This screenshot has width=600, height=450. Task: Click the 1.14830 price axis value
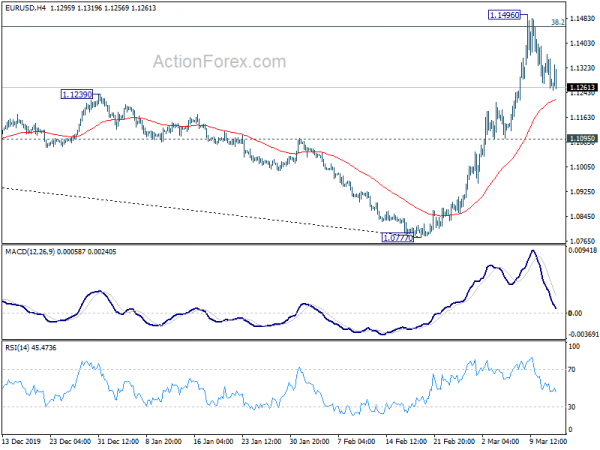coord(582,18)
